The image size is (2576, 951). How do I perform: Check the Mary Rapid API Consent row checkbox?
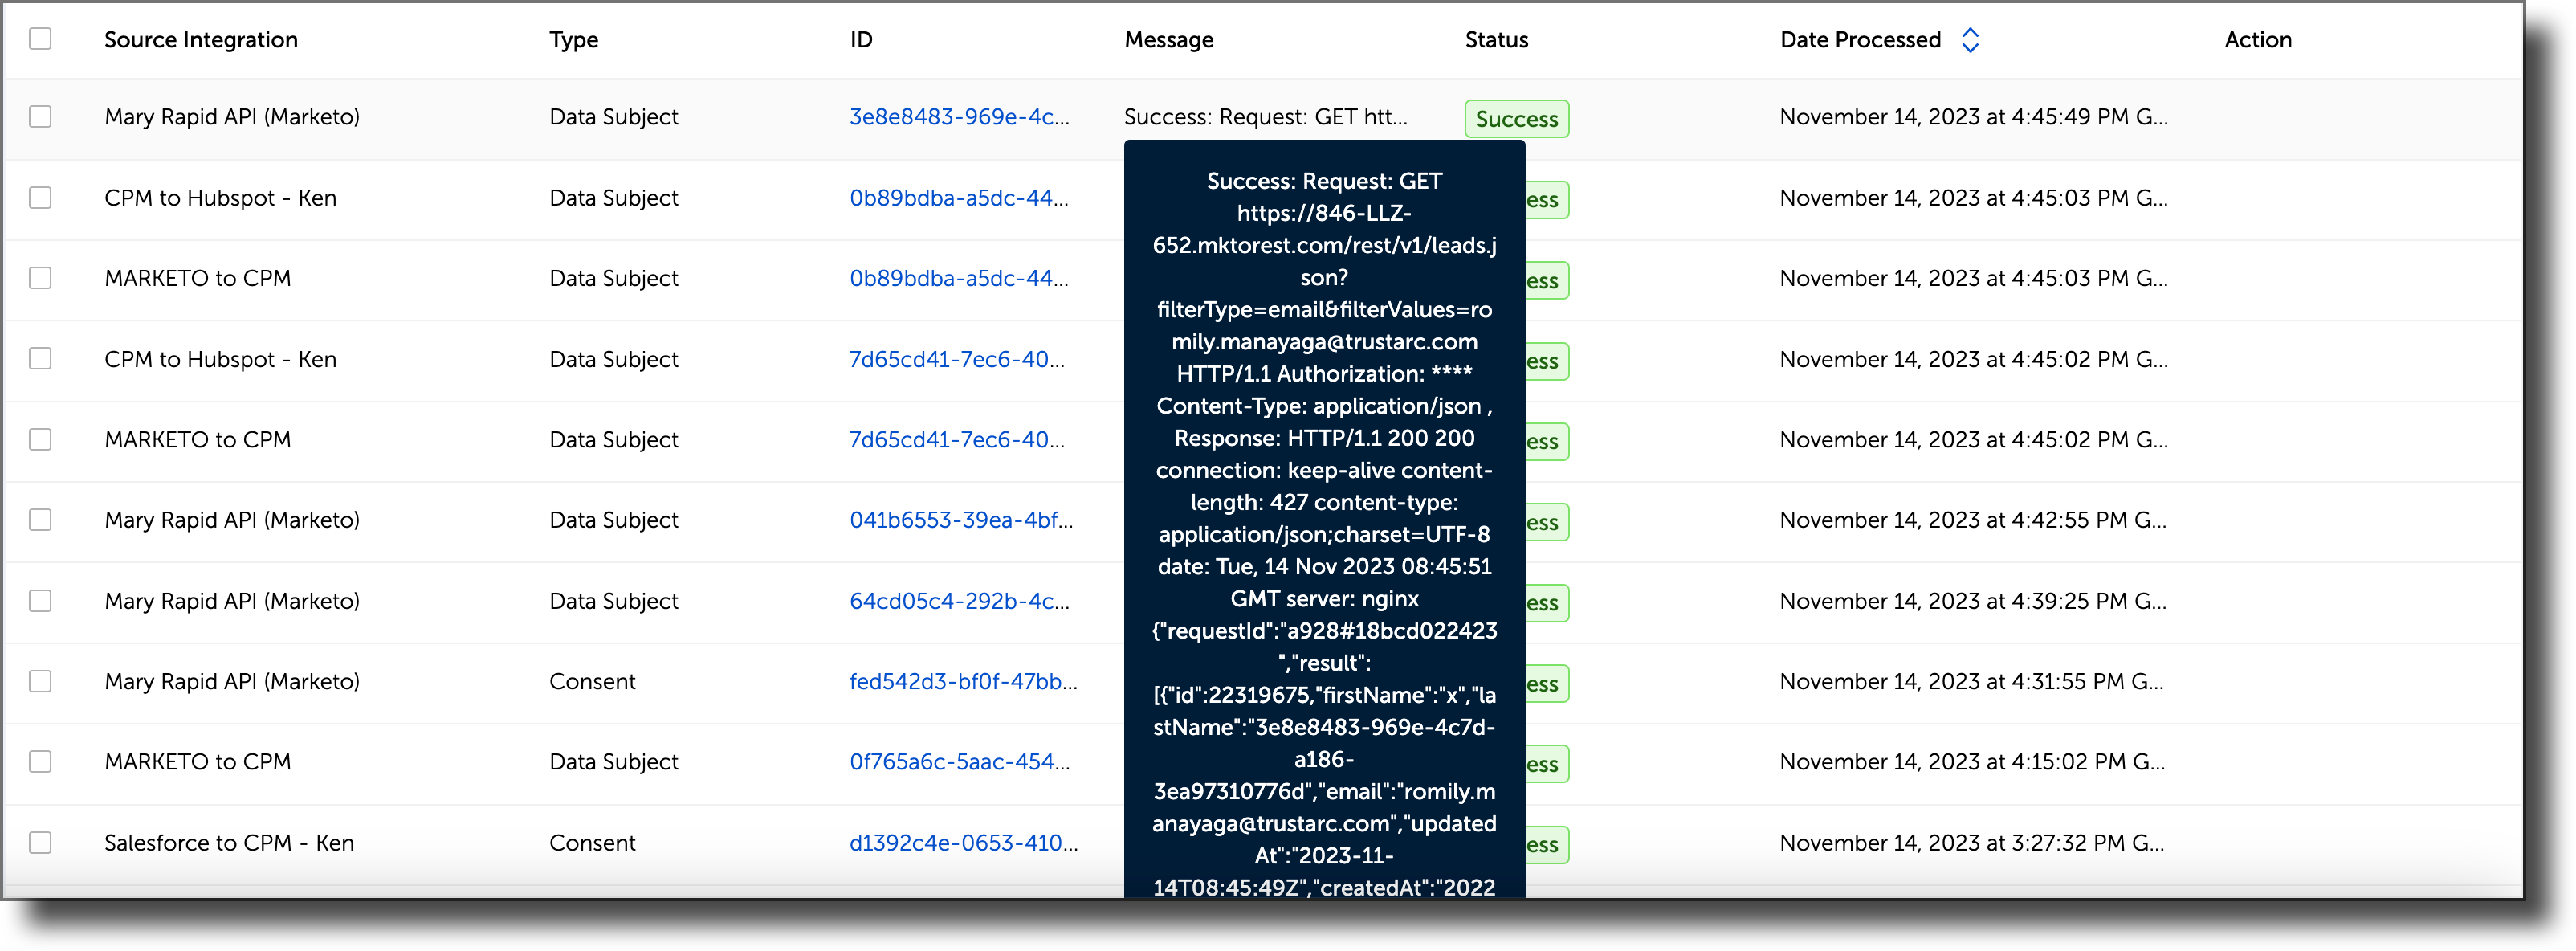tap(40, 682)
